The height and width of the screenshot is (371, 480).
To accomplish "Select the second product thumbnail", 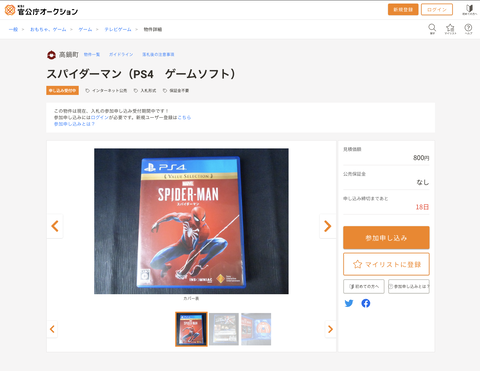I will click(224, 329).
